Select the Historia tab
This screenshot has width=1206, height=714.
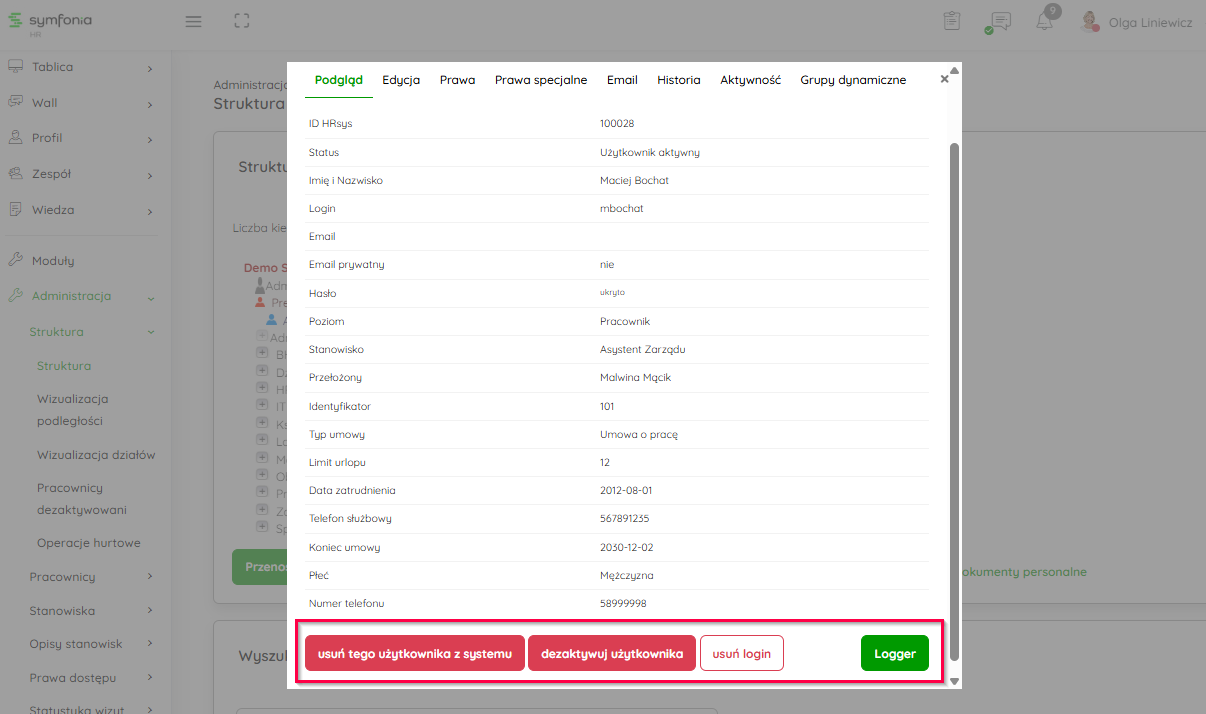[678, 80]
